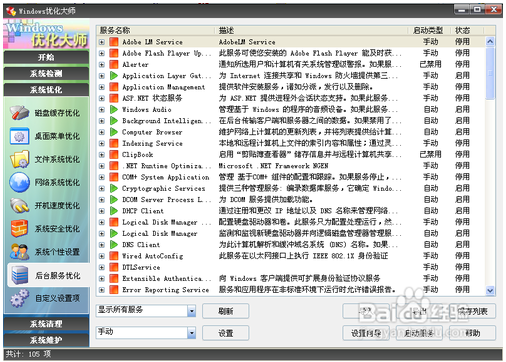The width and height of the screenshot is (506, 362).
Task: Select 后台服务优化 in the sidebar
Action: click(48, 275)
